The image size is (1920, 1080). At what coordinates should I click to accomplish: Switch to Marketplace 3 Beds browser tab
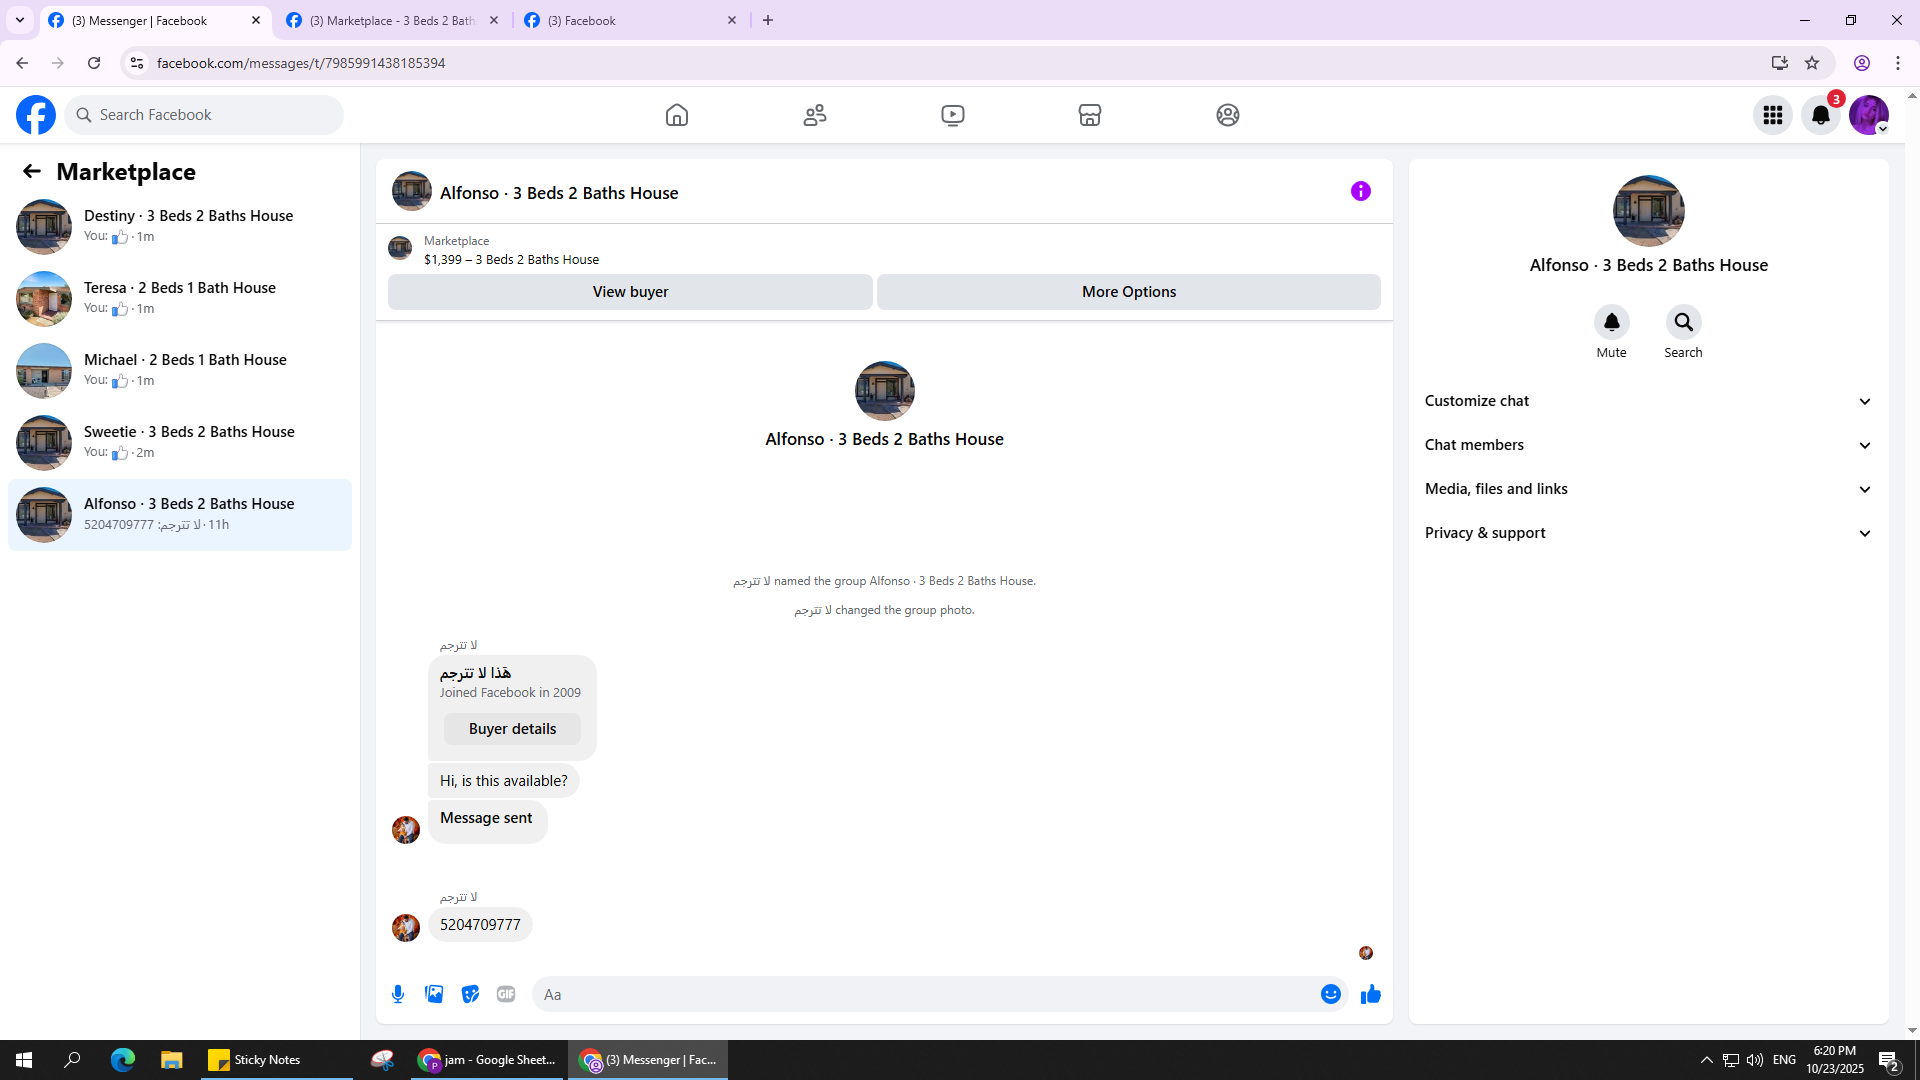click(x=392, y=20)
